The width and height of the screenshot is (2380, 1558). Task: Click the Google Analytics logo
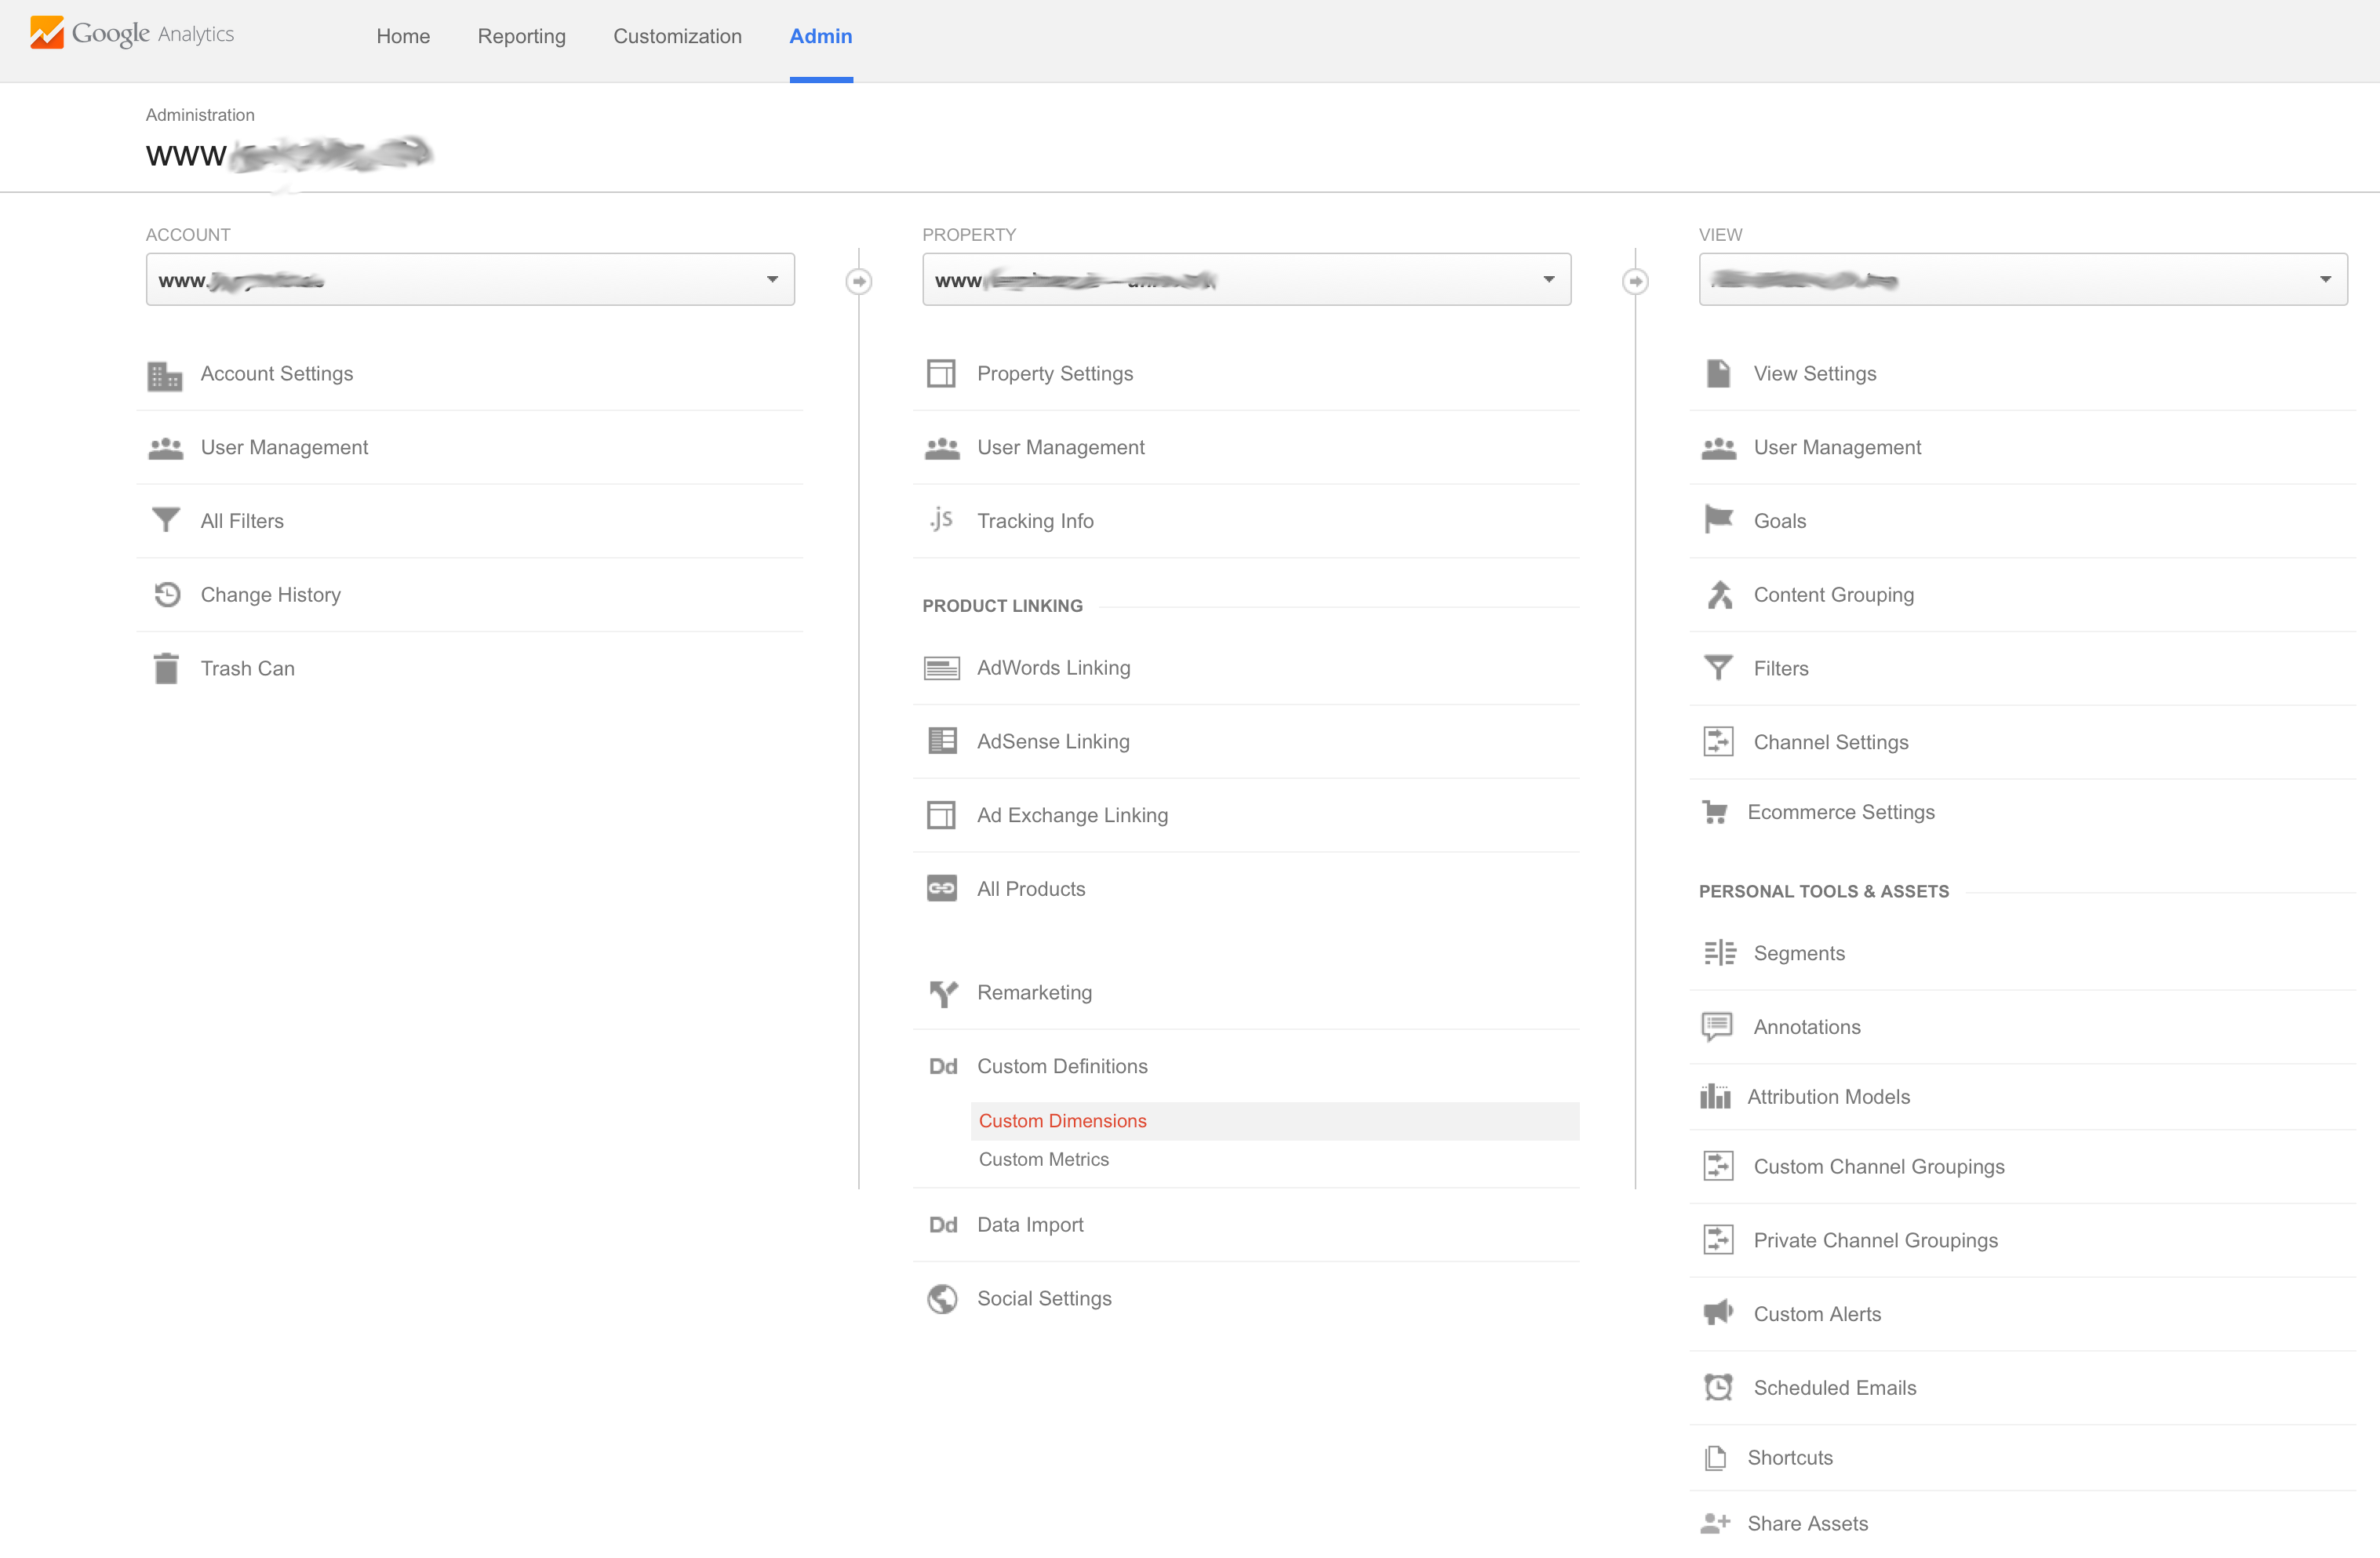click(x=131, y=33)
